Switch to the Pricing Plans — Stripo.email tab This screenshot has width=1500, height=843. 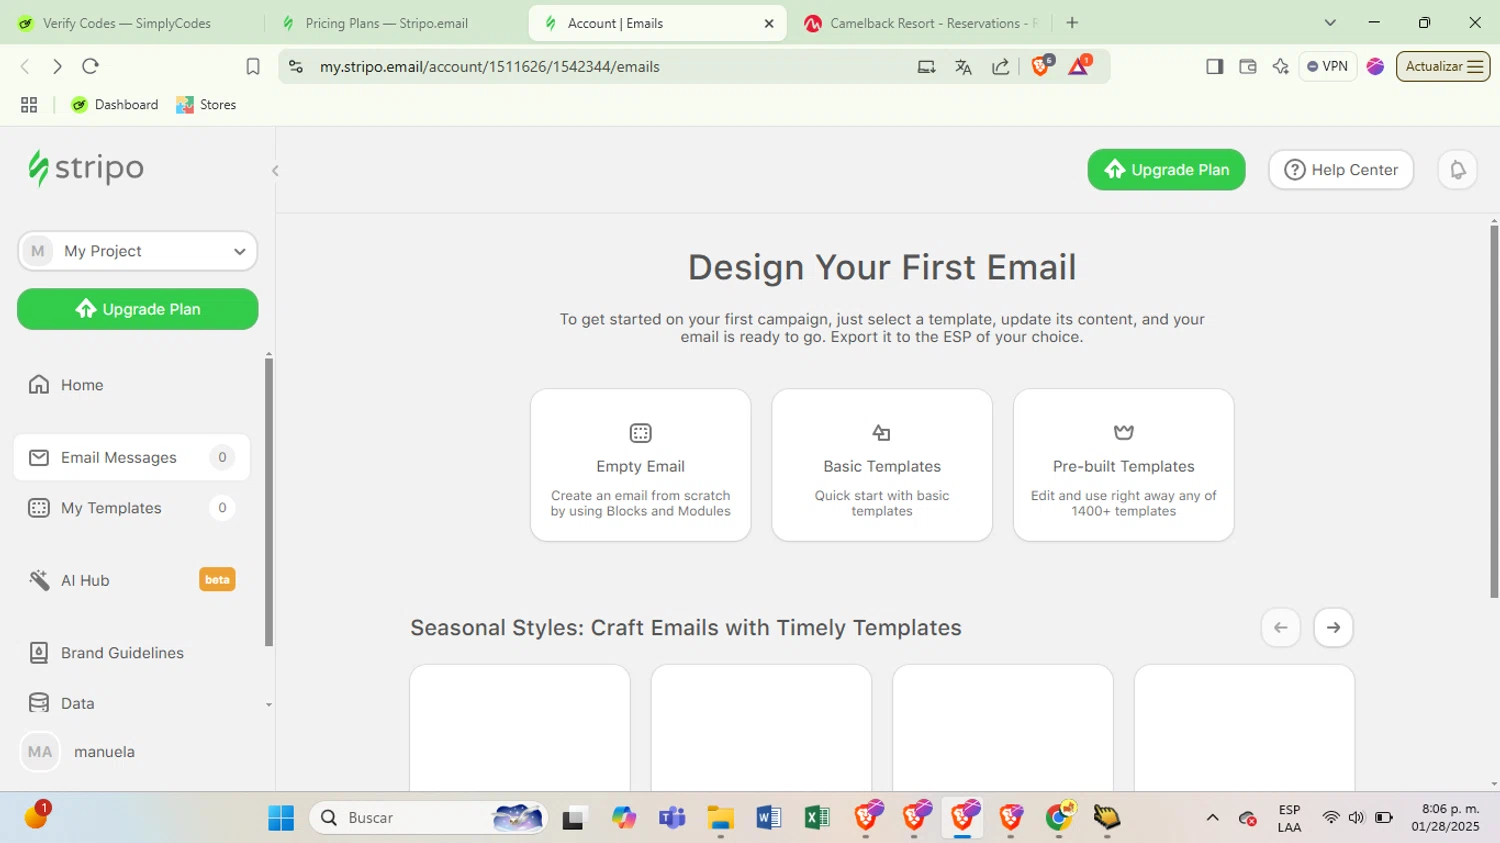pos(386,23)
